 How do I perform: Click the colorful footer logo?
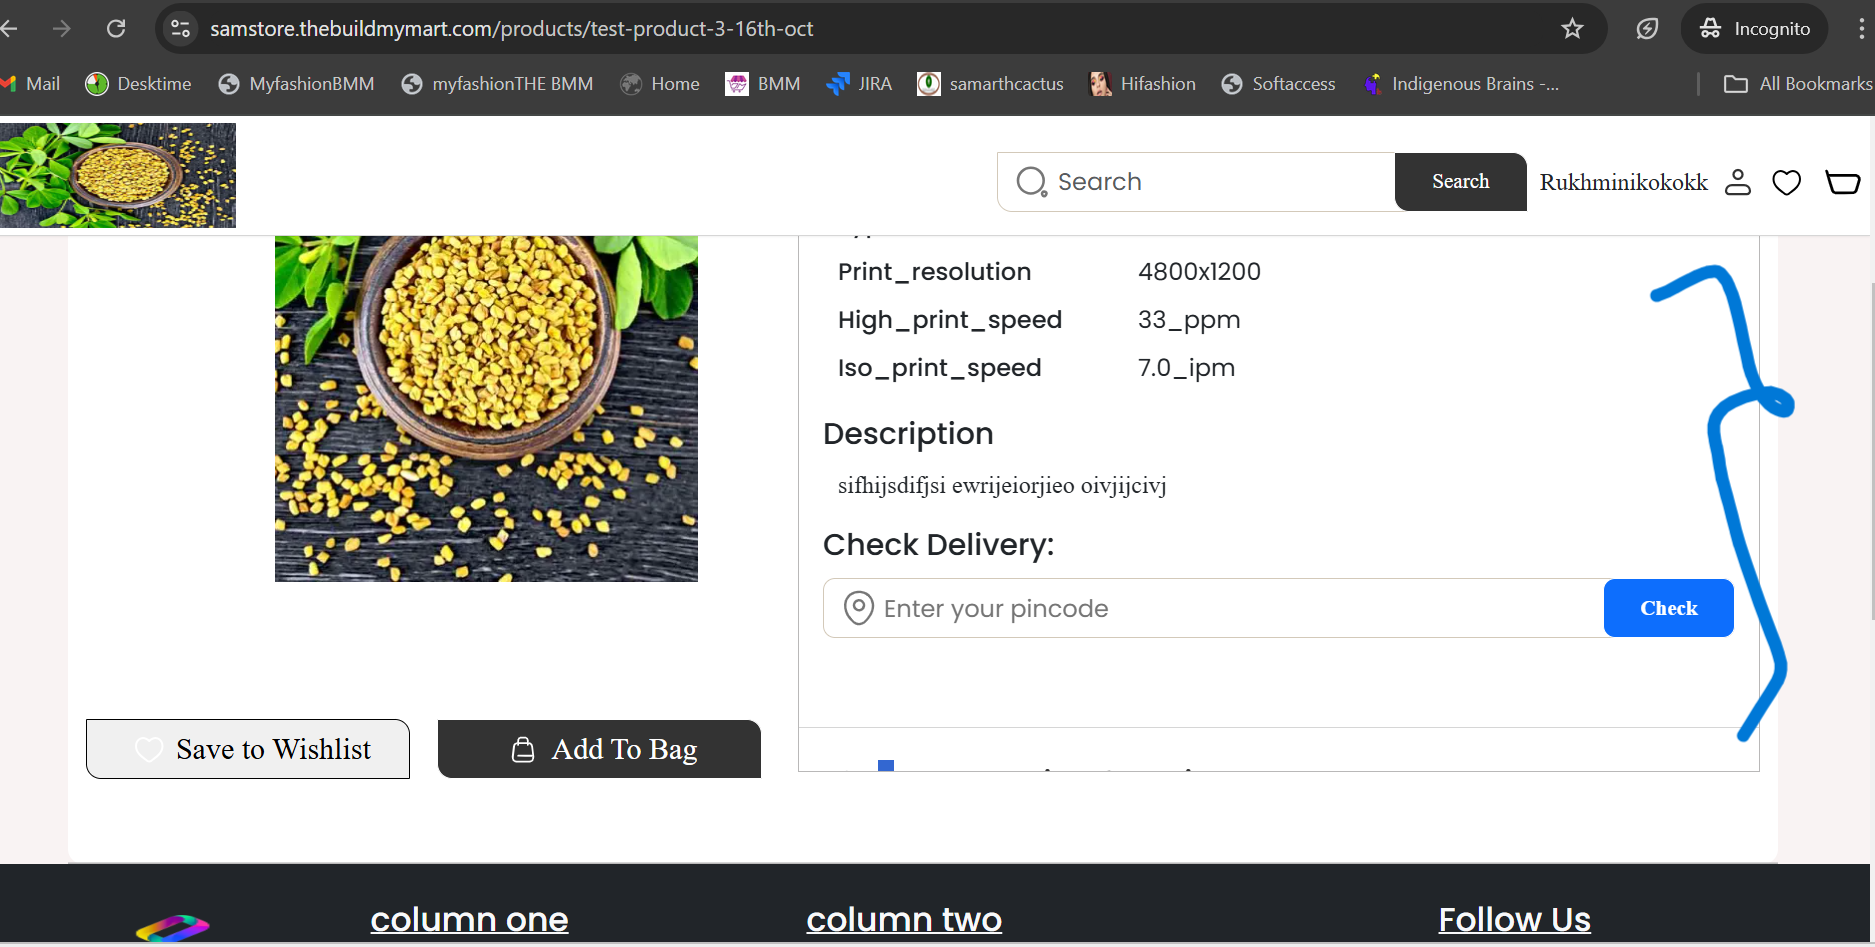point(173,928)
